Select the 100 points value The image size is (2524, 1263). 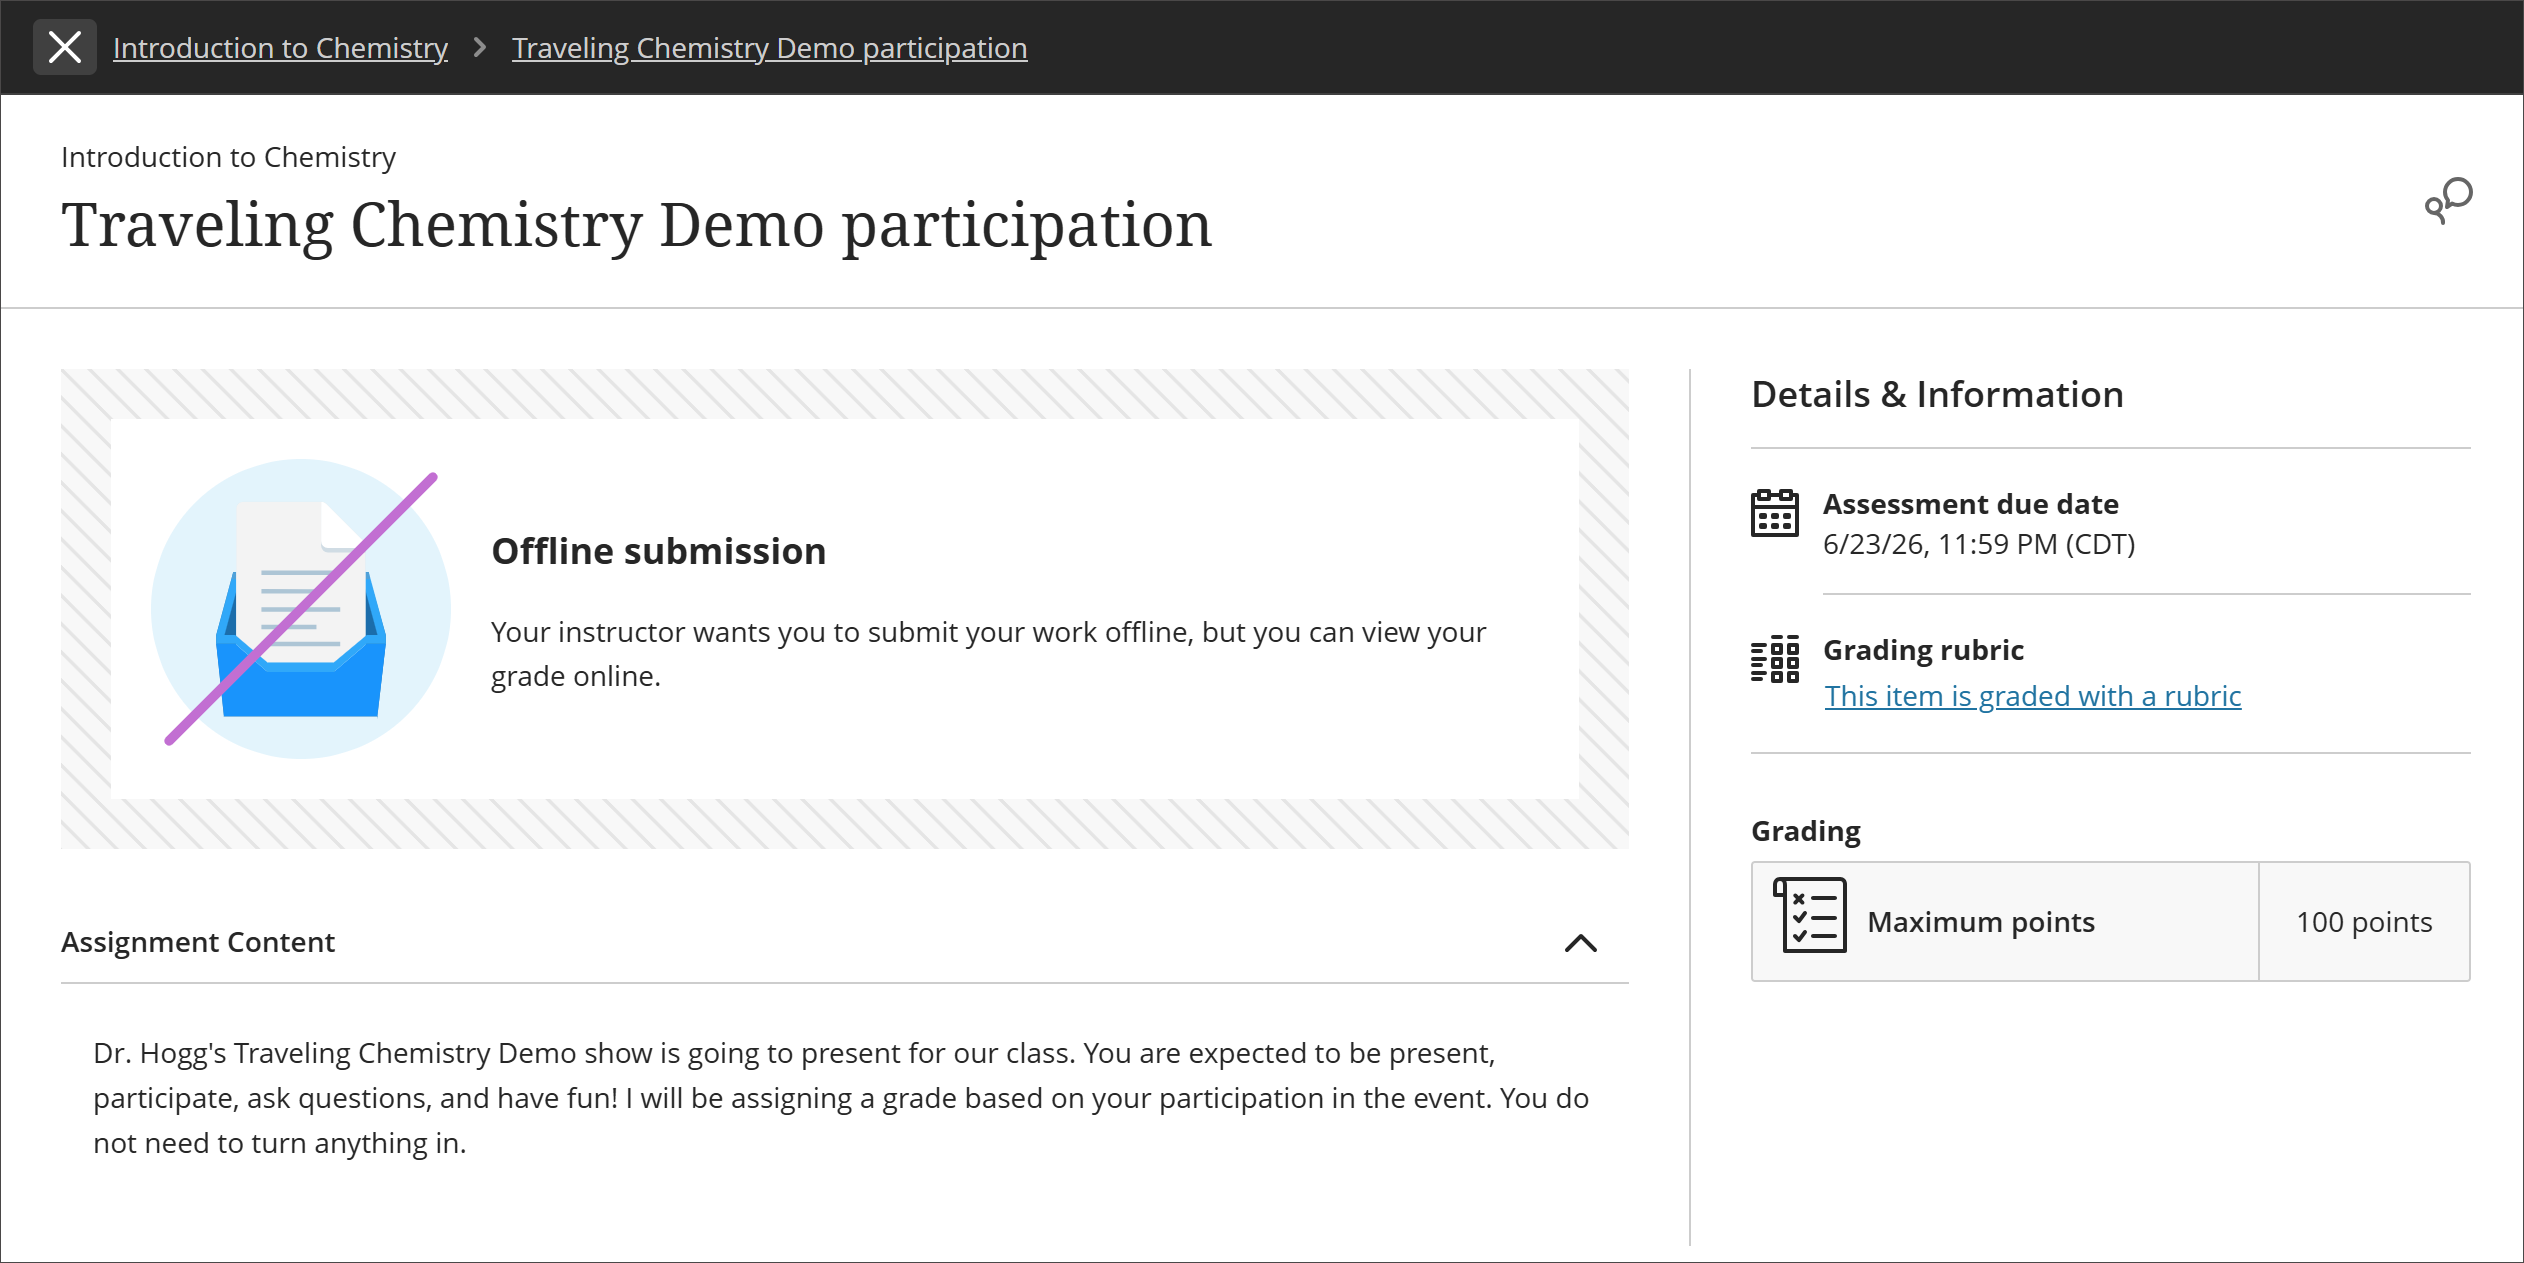[2364, 922]
